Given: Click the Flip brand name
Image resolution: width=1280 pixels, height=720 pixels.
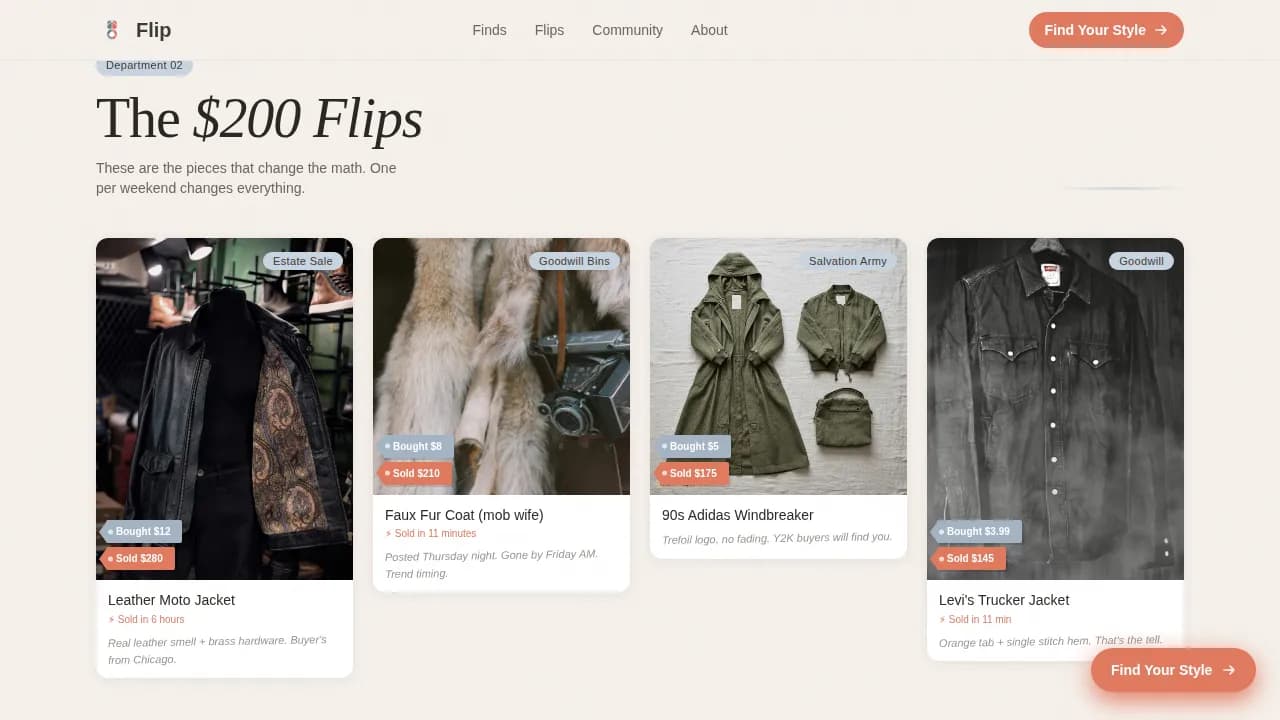Looking at the screenshot, I should pos(153,30).
